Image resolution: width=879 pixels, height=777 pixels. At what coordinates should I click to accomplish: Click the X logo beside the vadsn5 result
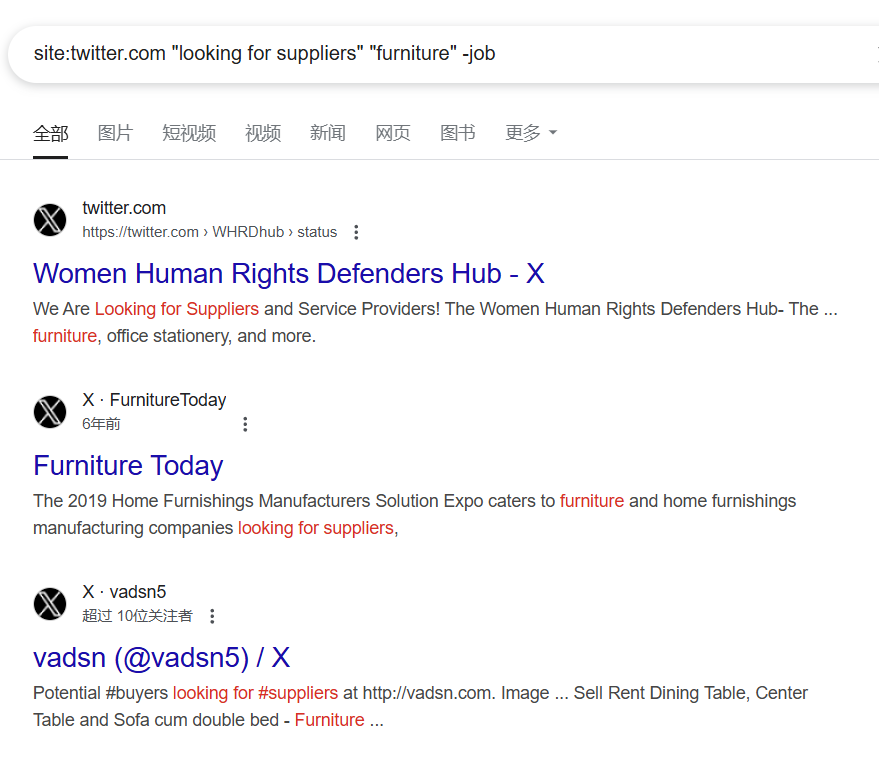tap(50, 604)
